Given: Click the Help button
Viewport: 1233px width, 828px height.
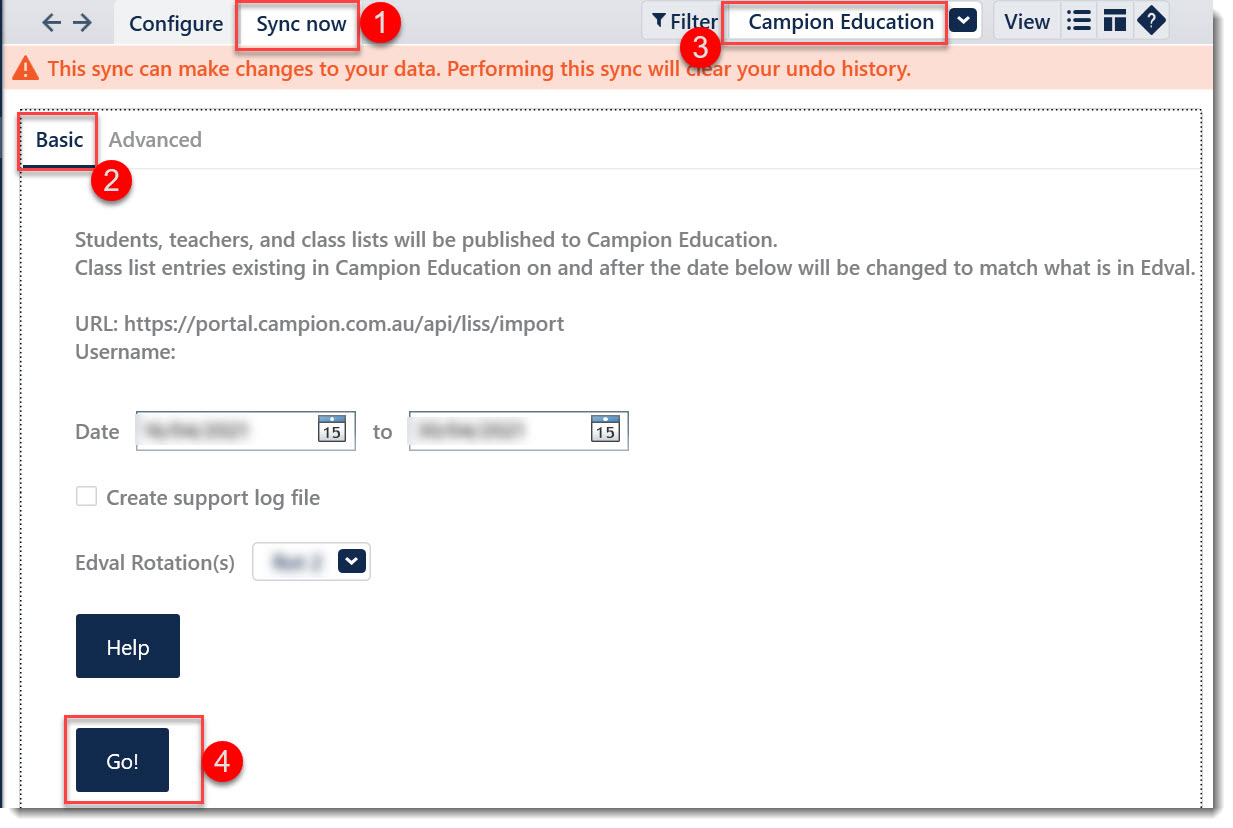Looking at the screenshot, I should [x=128, y=646].
